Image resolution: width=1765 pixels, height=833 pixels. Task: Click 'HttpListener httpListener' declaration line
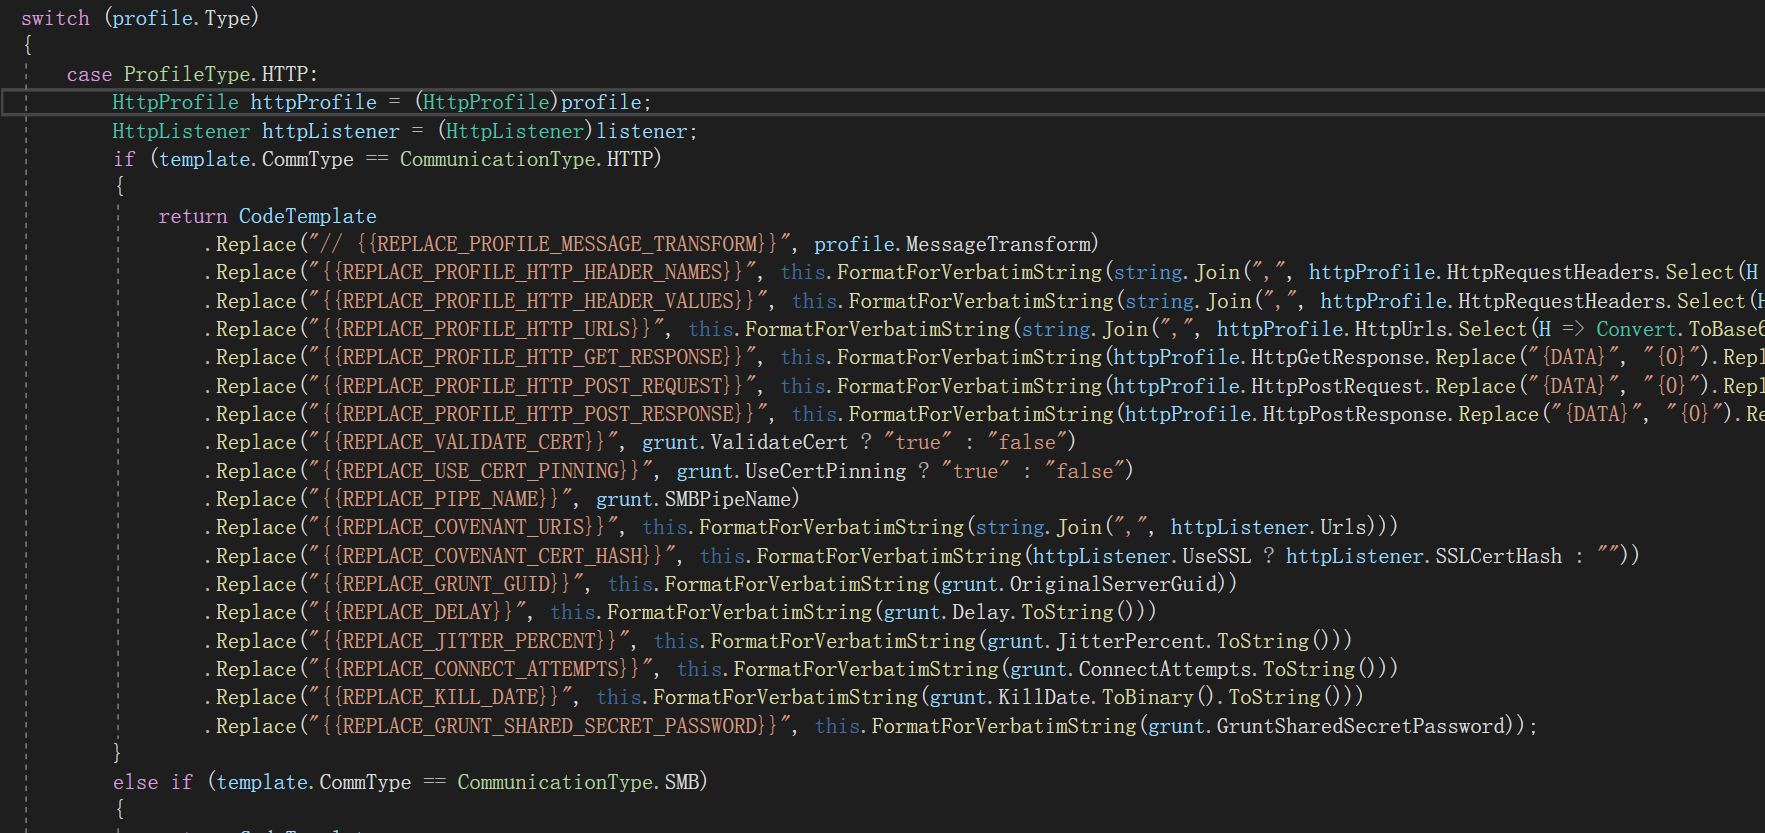point(405,131)
